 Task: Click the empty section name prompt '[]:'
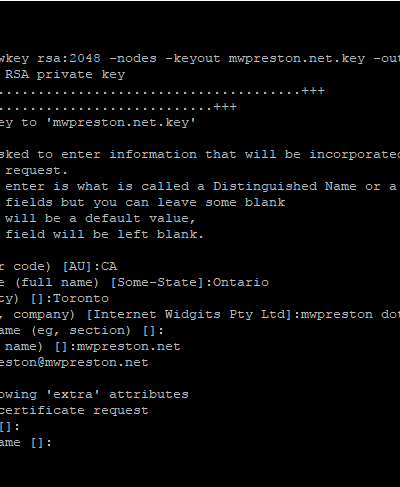coord(153,331)
